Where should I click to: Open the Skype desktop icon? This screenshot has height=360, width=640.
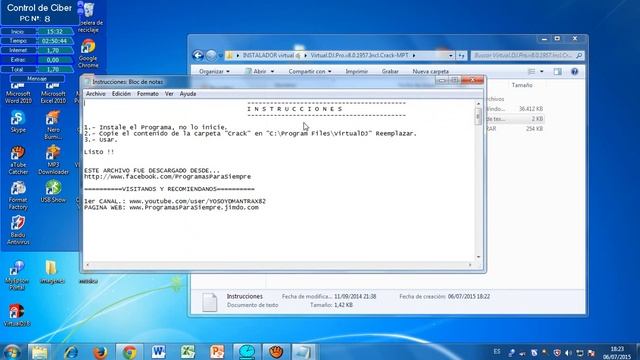(x=18, y=122)
